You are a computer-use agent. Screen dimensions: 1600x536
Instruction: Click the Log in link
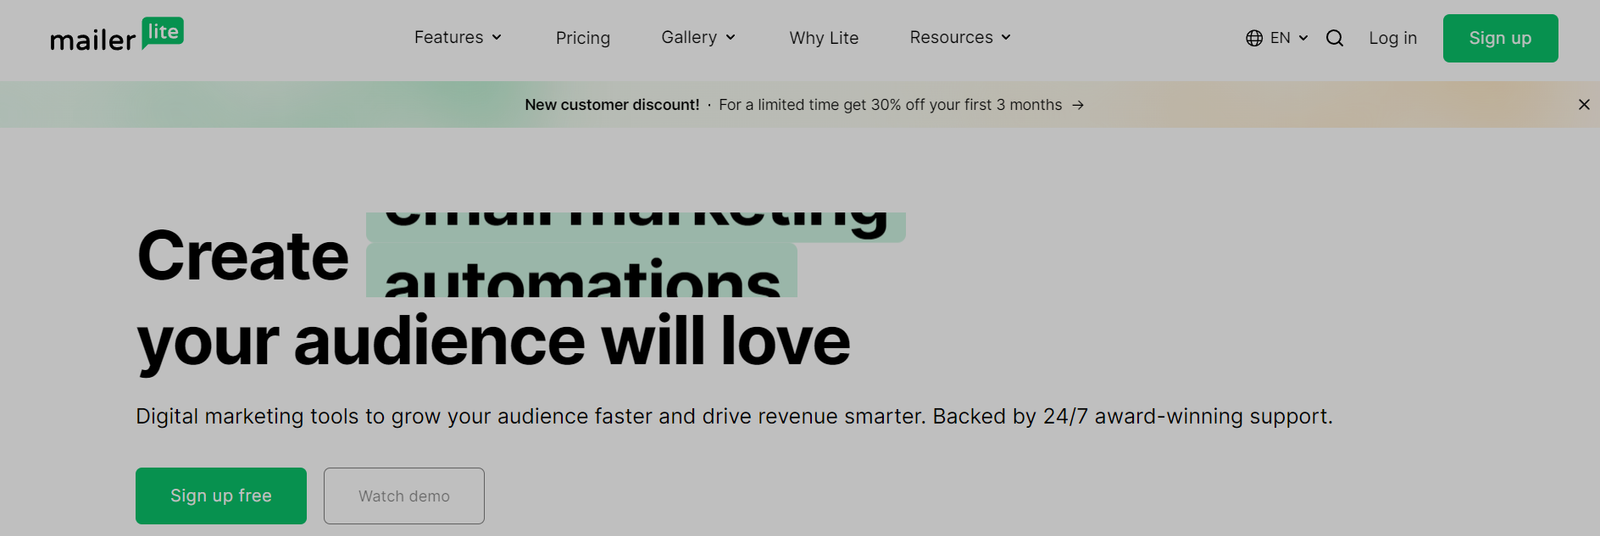[x=1393, y=38]
